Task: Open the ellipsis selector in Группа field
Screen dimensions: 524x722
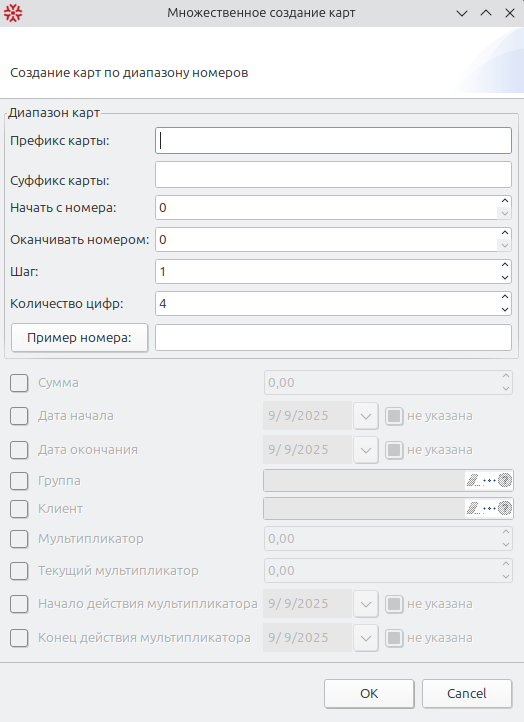Action: (489, 481)
